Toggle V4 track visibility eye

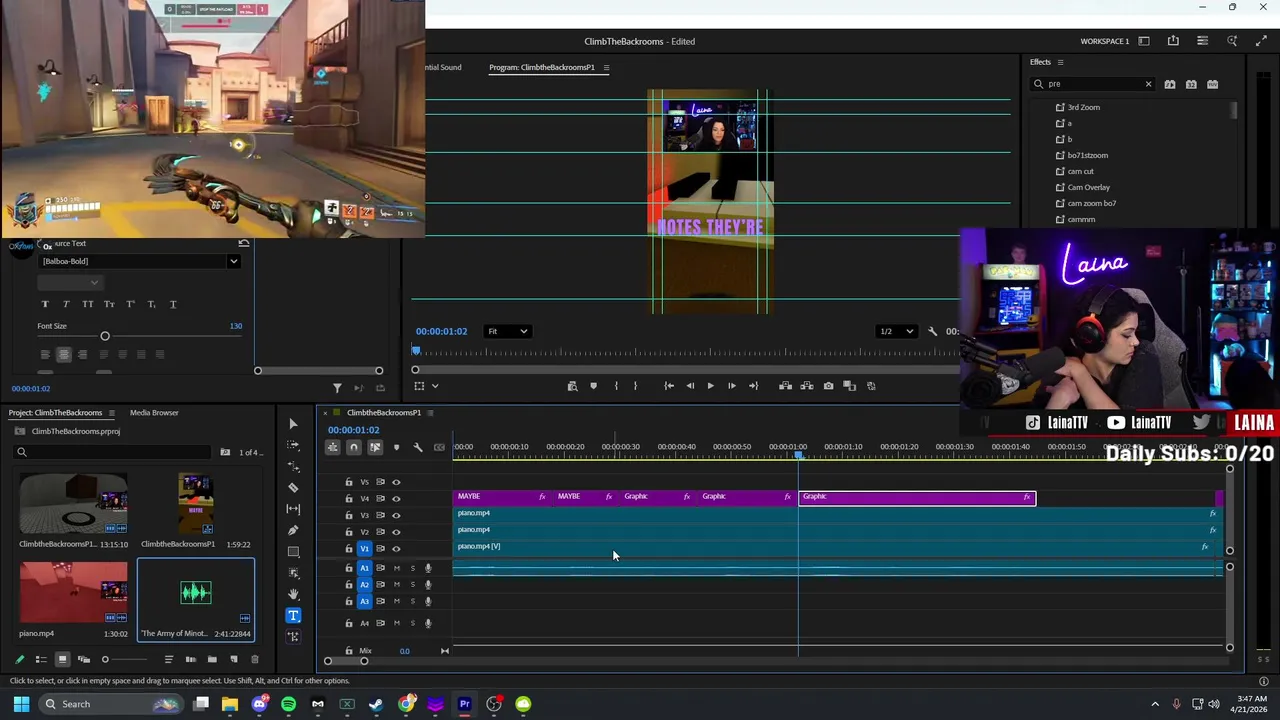[396, 498]
